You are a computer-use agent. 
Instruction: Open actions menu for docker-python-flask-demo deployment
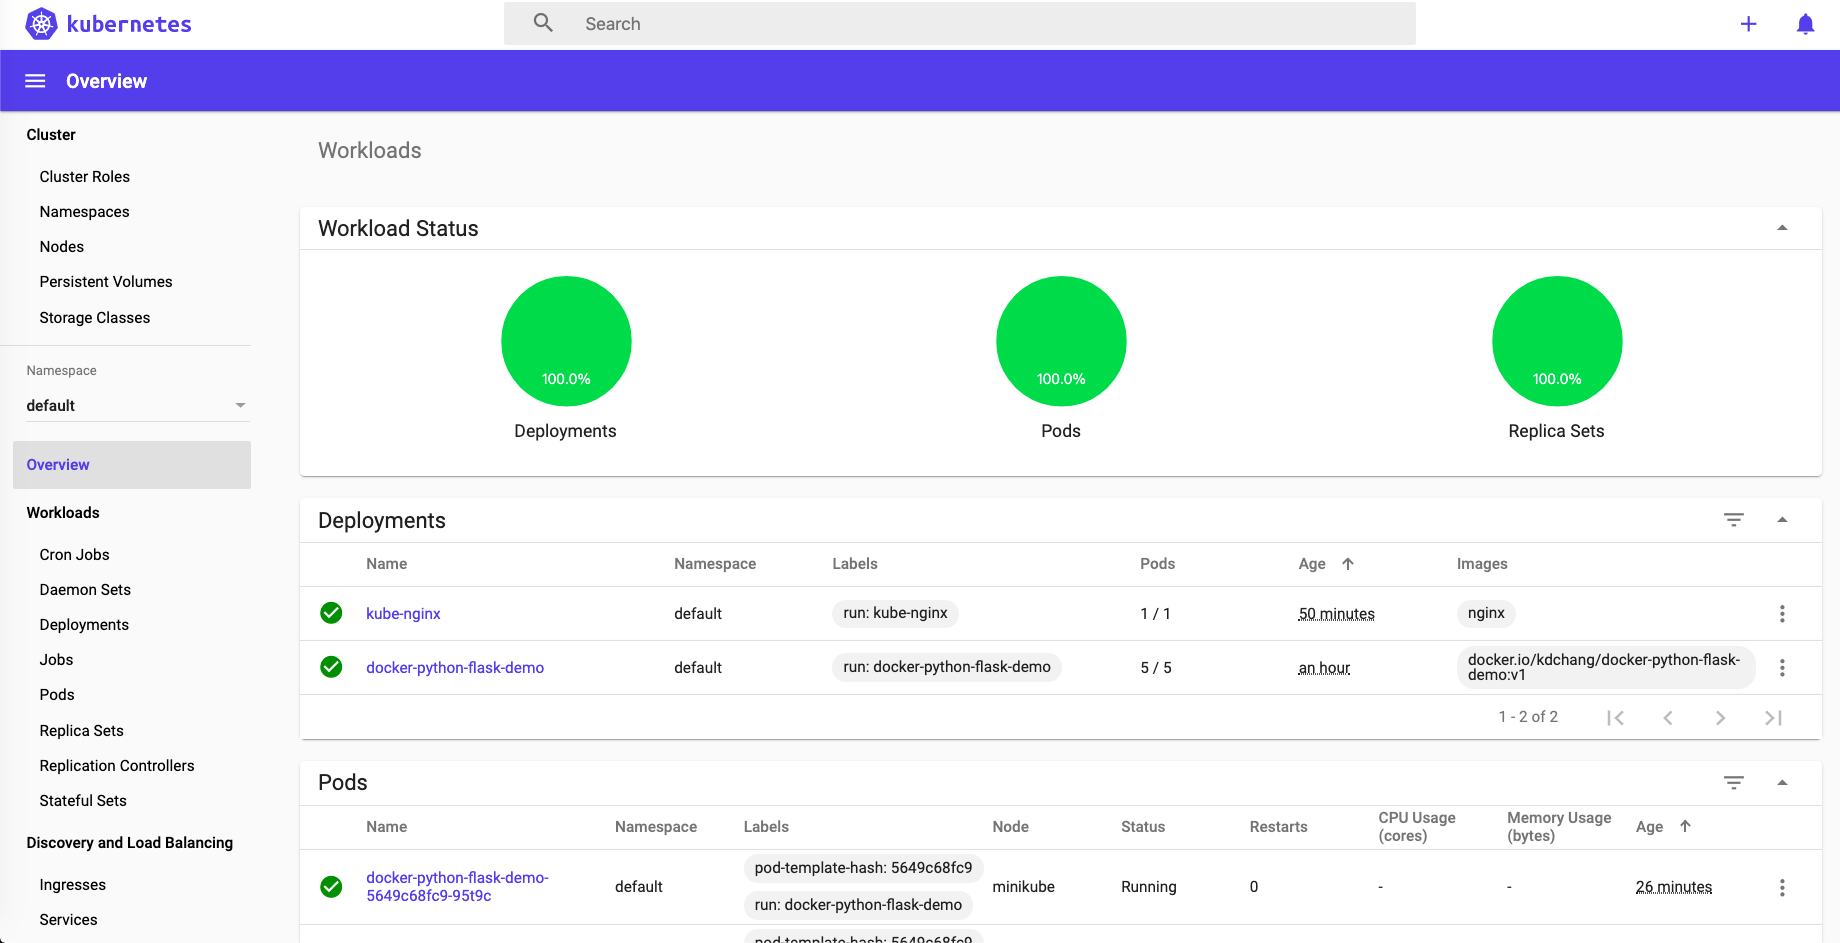[1782, 668]
